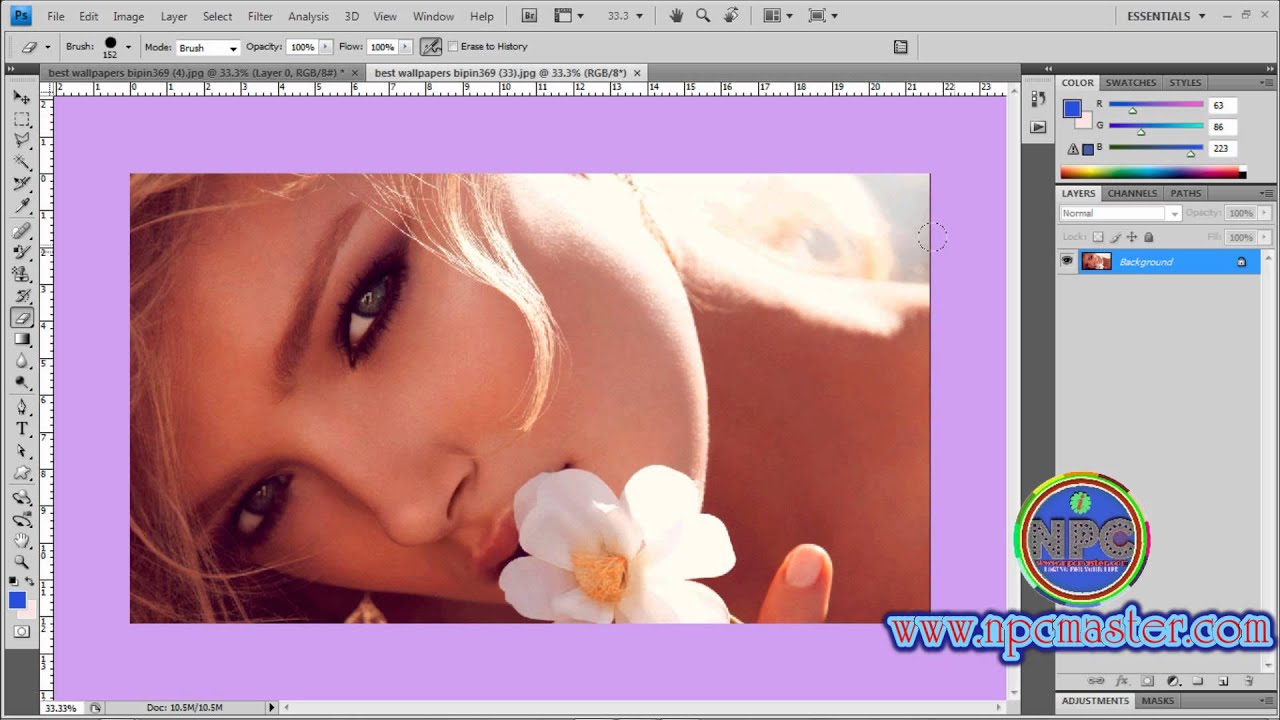
Task: Open the layer blend mode dropdown
Action: pos(1120,213)
